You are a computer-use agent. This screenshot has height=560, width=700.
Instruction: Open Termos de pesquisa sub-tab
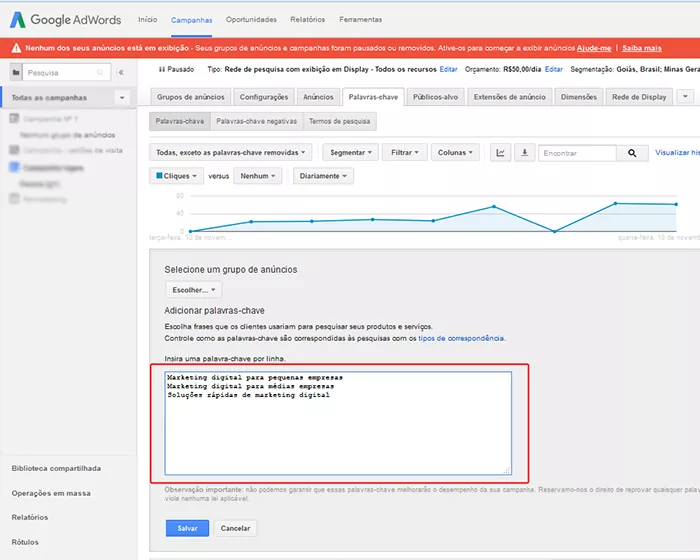click(x=339, y=121)
